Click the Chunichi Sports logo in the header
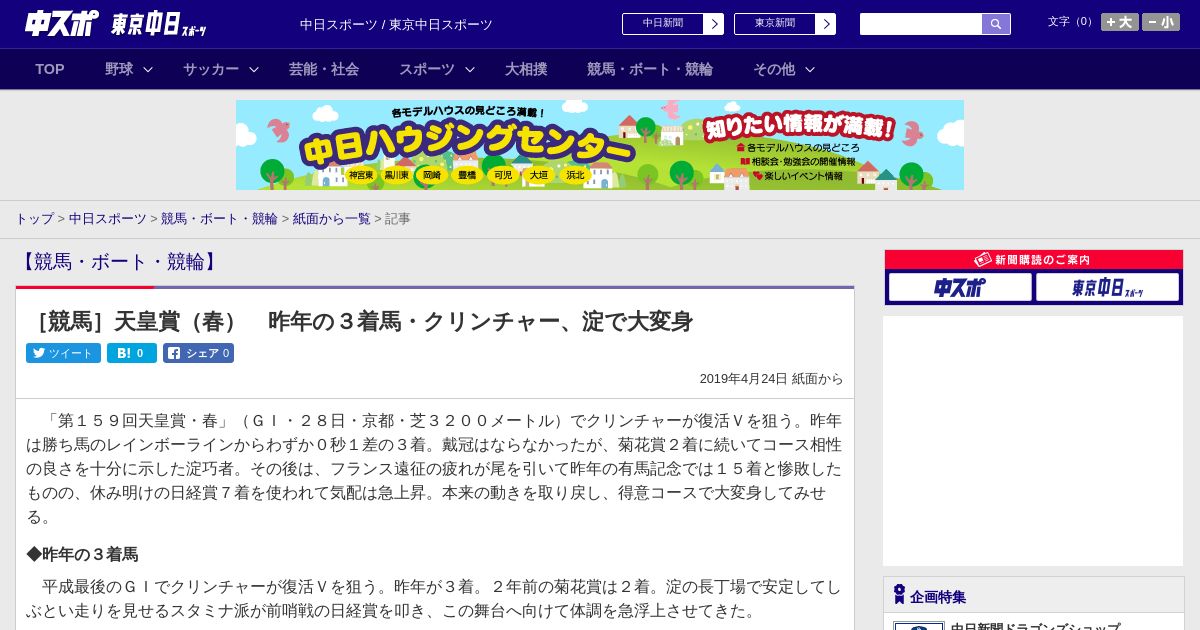Viewport: 1200px width, 630px height. 61,23
